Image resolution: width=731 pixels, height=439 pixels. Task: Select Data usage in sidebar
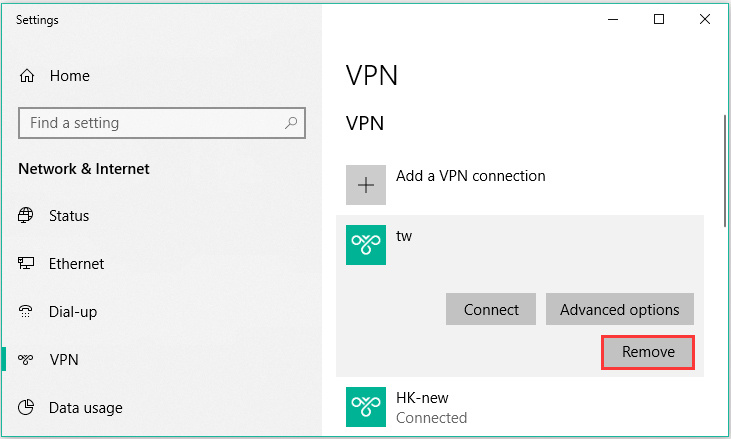click(x=85, y=408)
